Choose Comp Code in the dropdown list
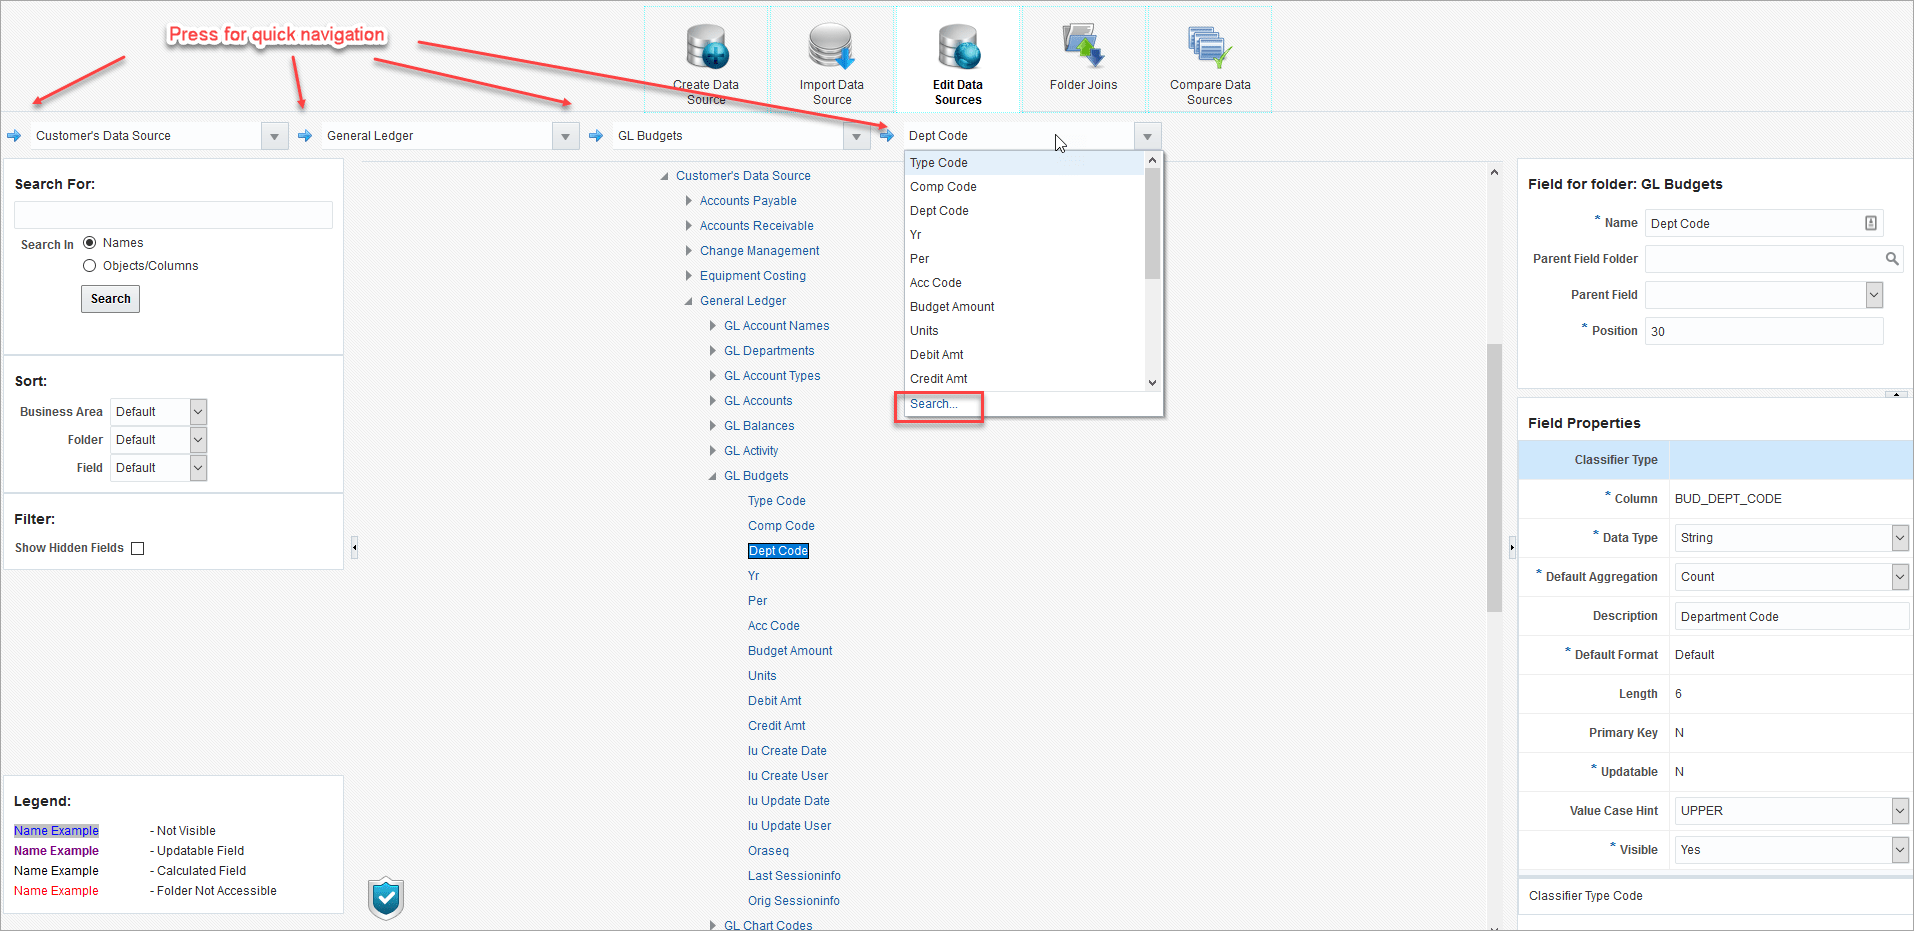The height and width of the screenshot is (931, 1914). [x=1024, y=187]
